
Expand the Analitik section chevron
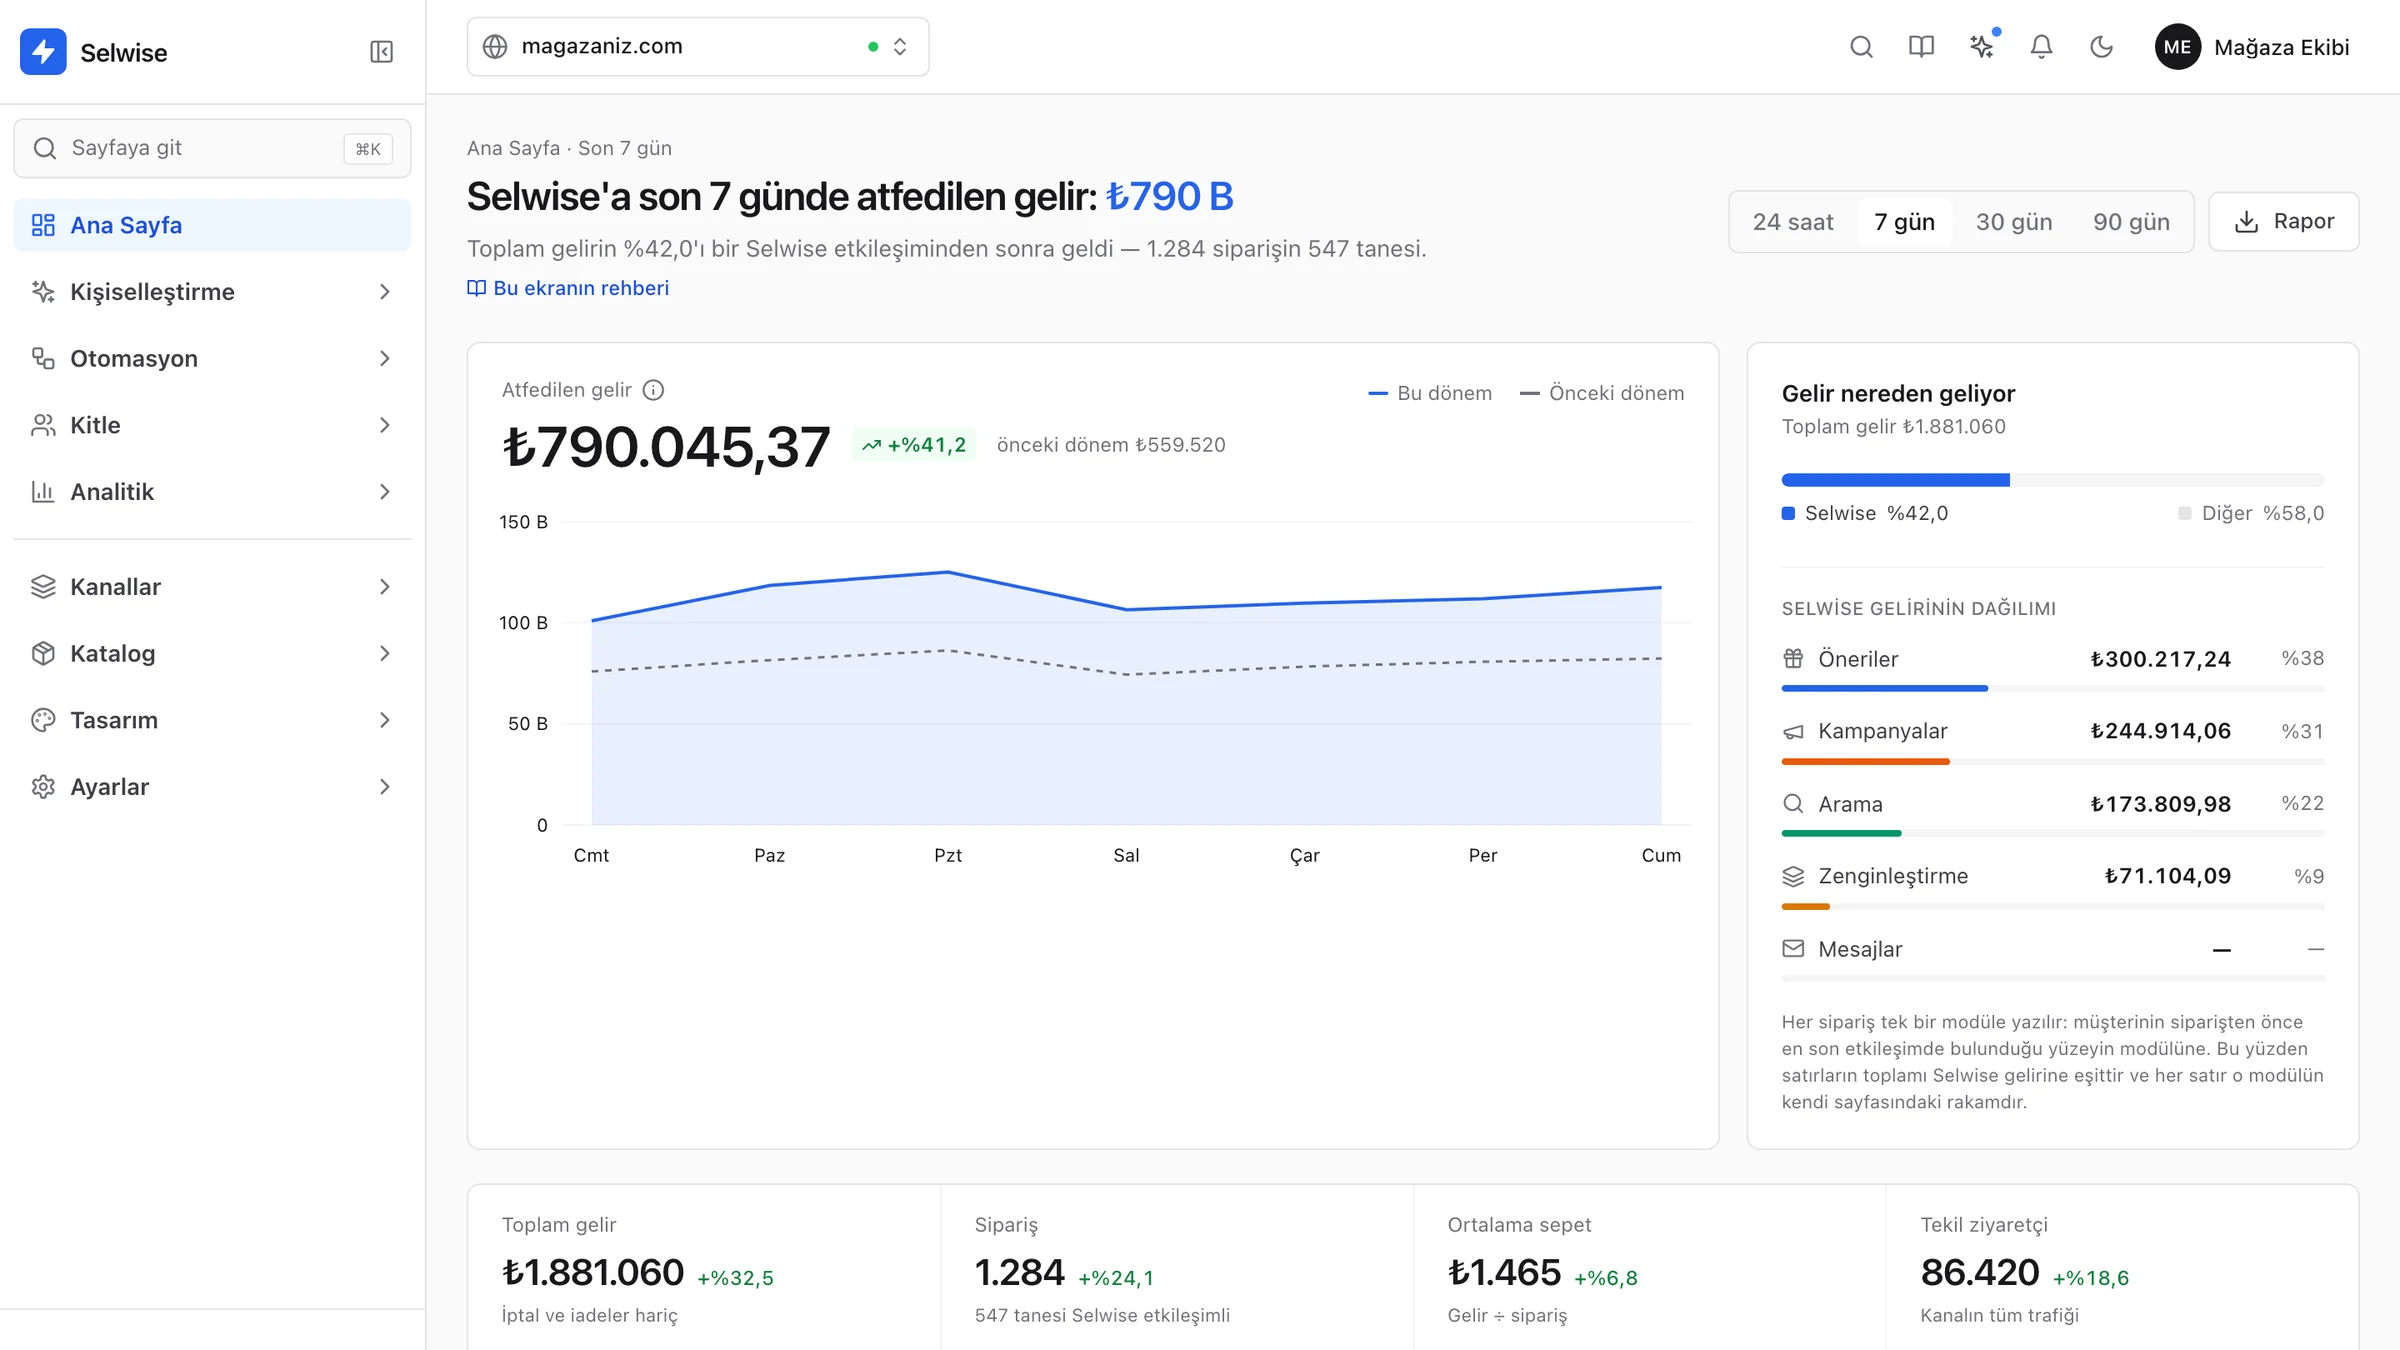(385, 492)
